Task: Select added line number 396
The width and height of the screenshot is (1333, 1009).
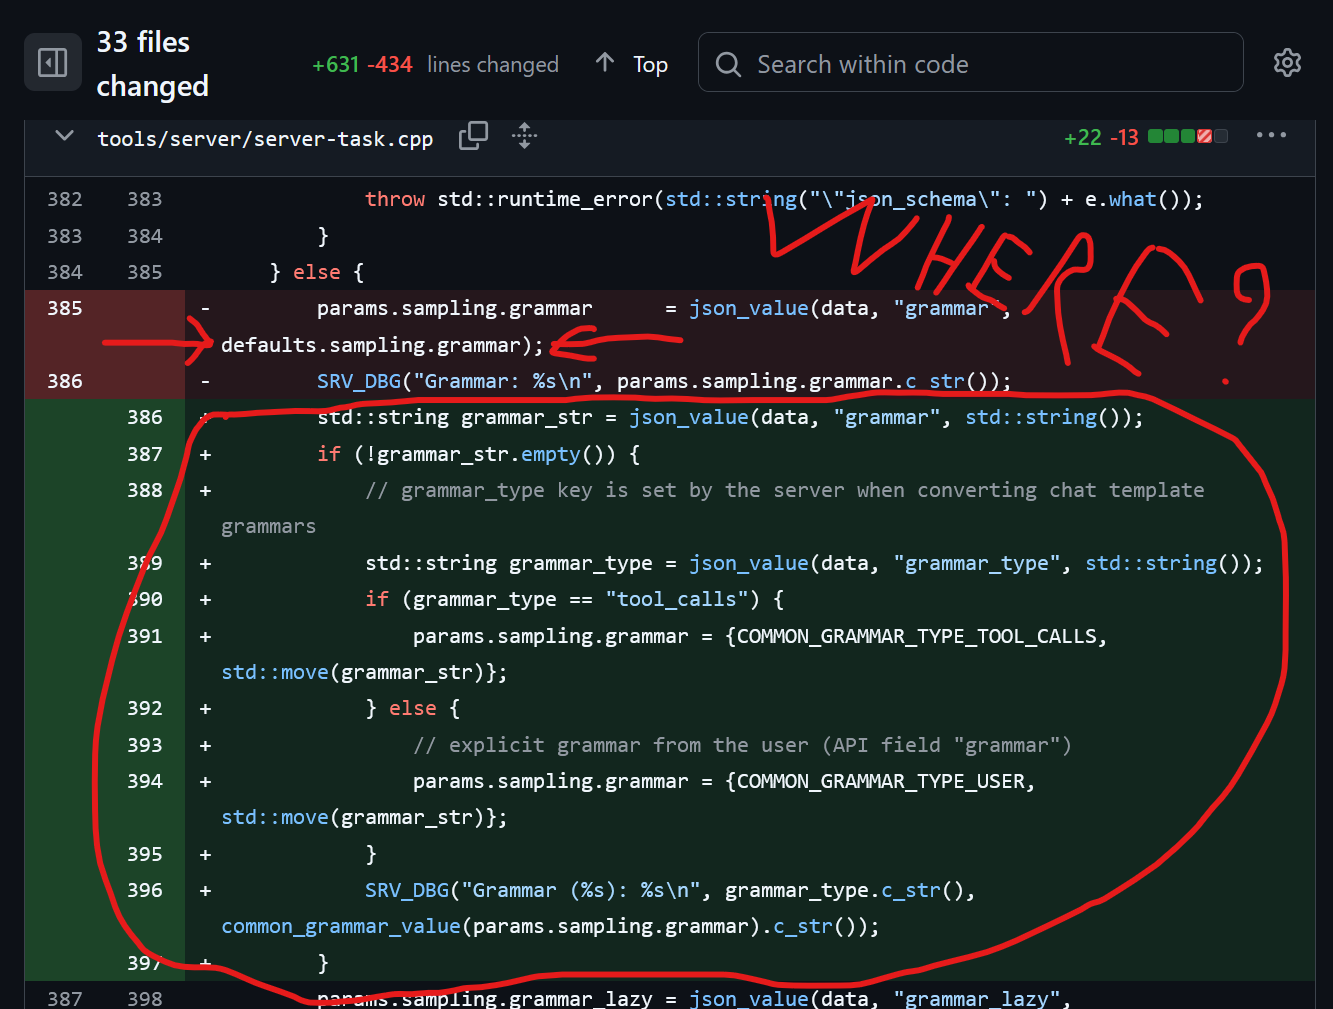Action: [145, 890]
